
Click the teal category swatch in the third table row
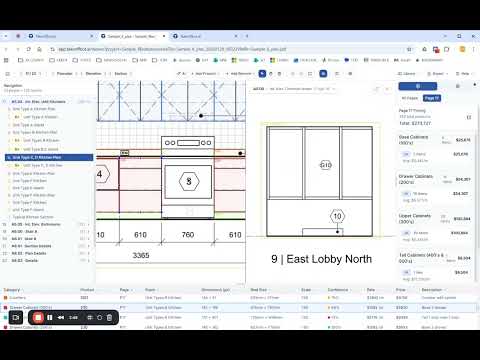point(5,317)
